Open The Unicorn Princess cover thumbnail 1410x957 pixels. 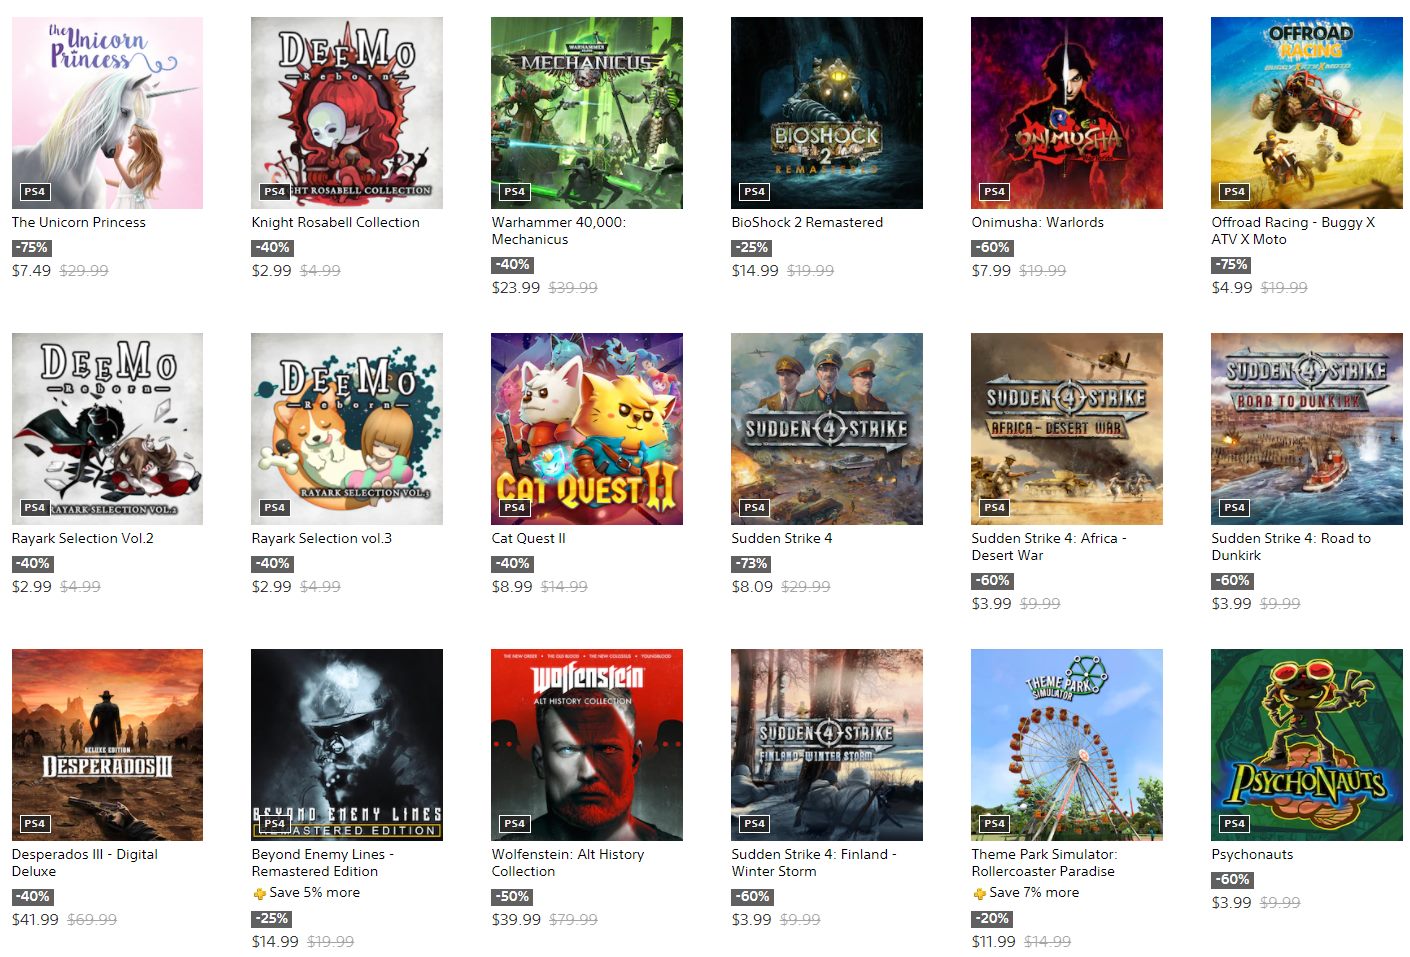pos(107,113)
